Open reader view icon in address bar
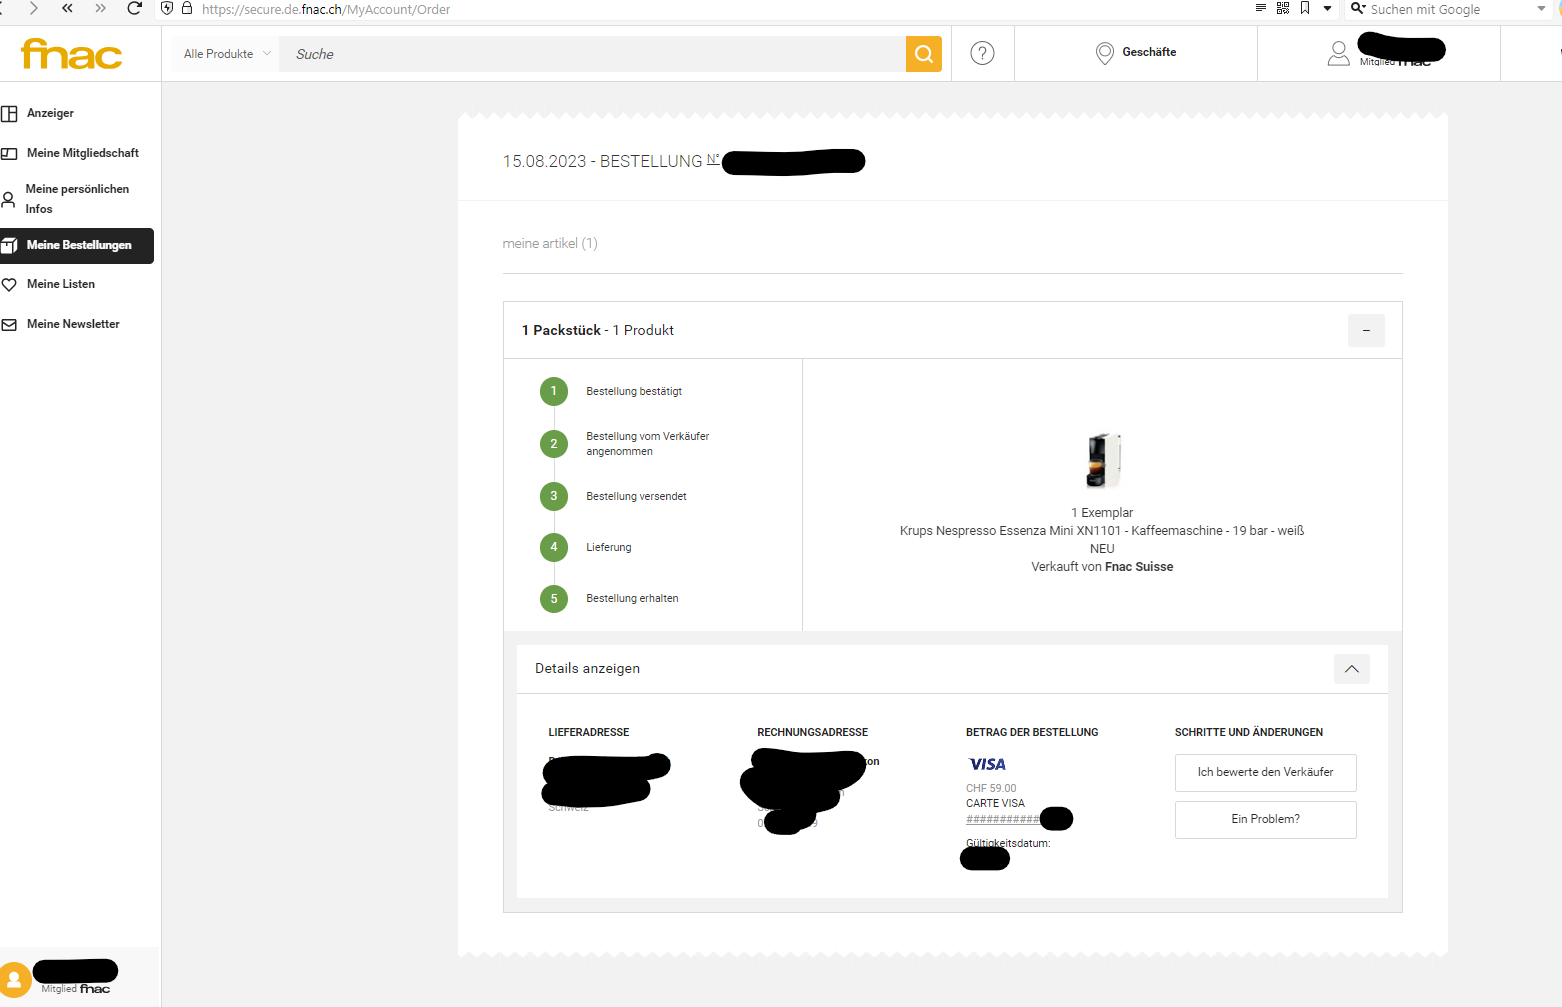 point(1261,8)
